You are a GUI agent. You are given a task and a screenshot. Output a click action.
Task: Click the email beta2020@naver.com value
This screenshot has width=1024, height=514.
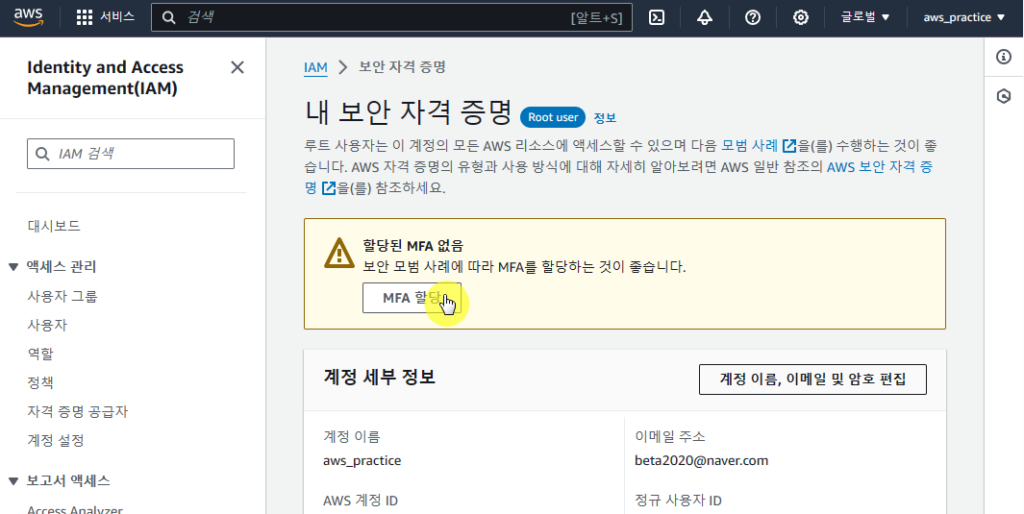coord(701,460)
